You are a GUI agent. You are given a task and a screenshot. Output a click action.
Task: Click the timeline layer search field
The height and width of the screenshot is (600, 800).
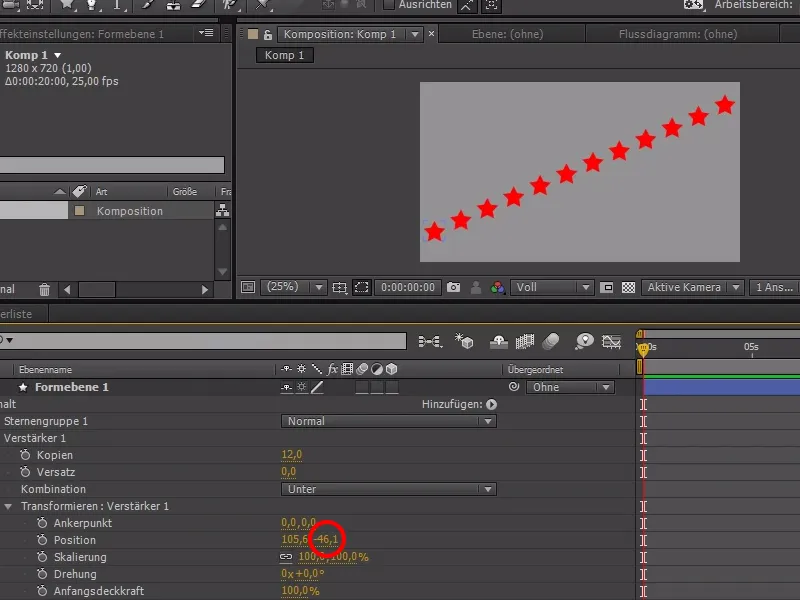(x=203, y=341)
